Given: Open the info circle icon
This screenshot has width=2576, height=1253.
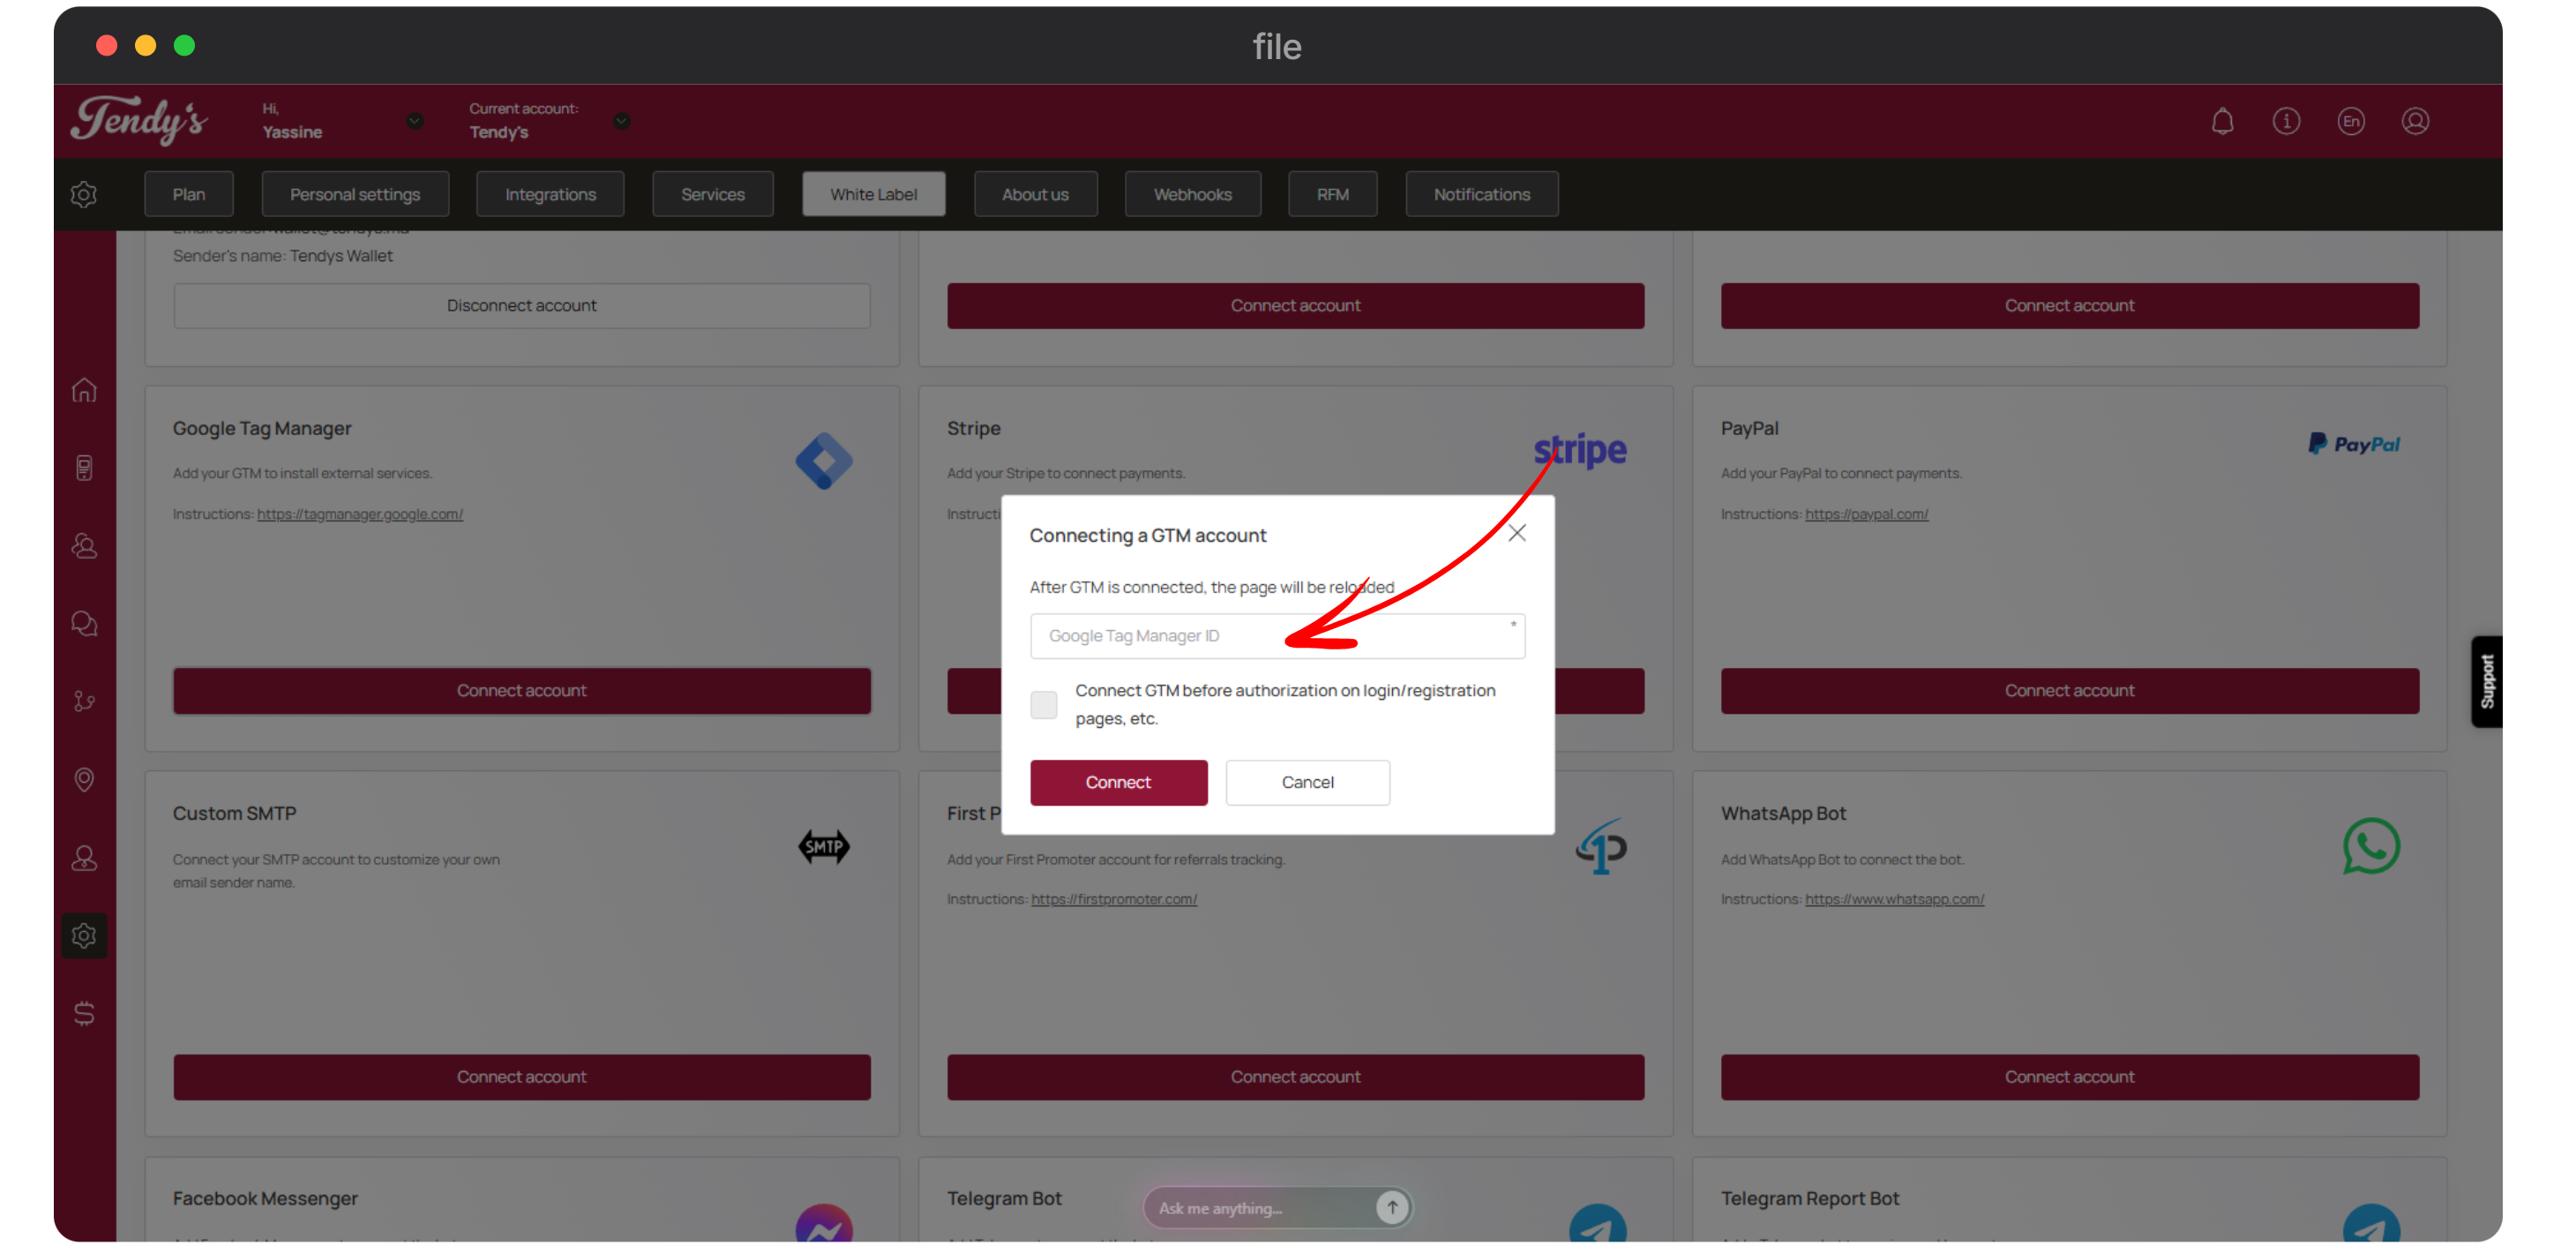Looking at the screenshot, I should coord(2286,122).
